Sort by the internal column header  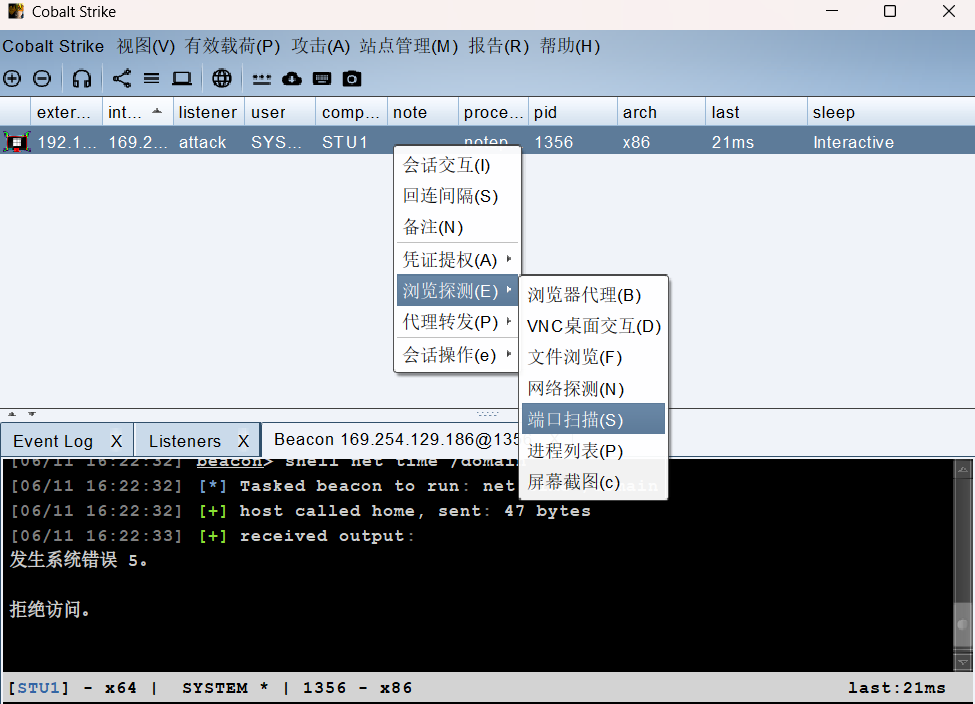tap(137, 112)
